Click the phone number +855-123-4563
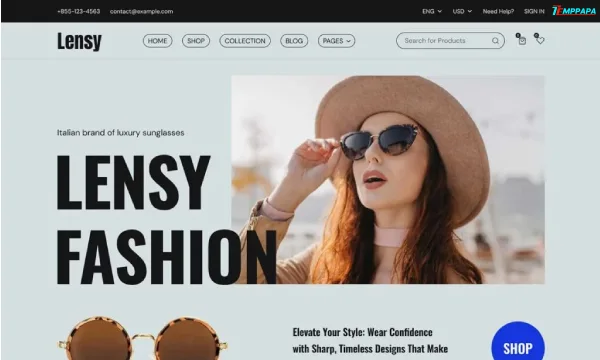 78,11
